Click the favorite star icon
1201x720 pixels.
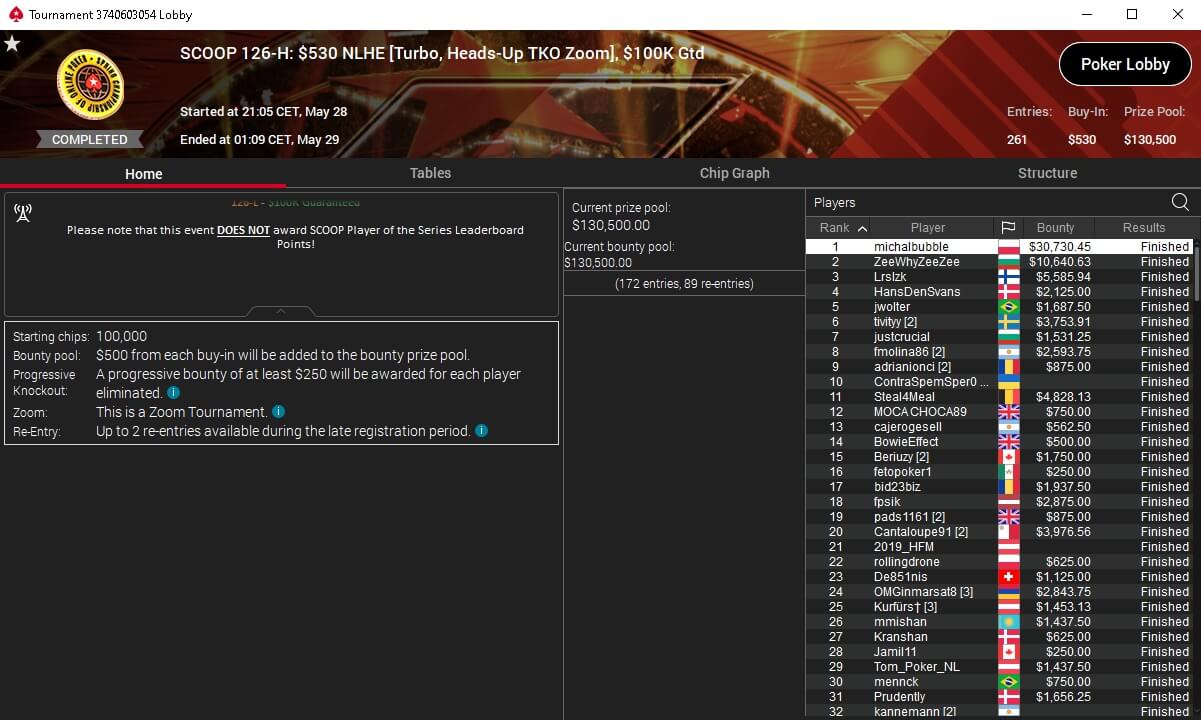click(12, 44)
